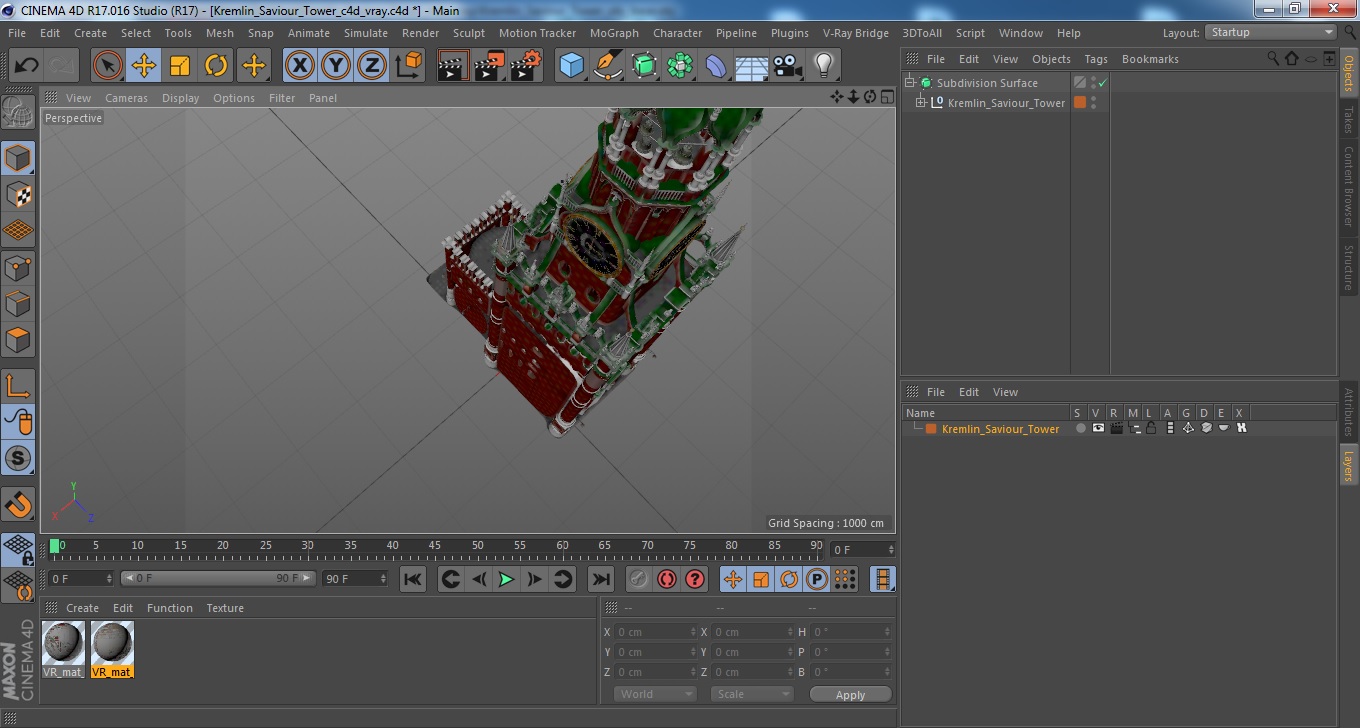Image resolution: width=1360 pixels, height=728 pixels.
Task: Select the Kremlin_Saviour_Tower layer row name
Action: (x=1000, y=429)
